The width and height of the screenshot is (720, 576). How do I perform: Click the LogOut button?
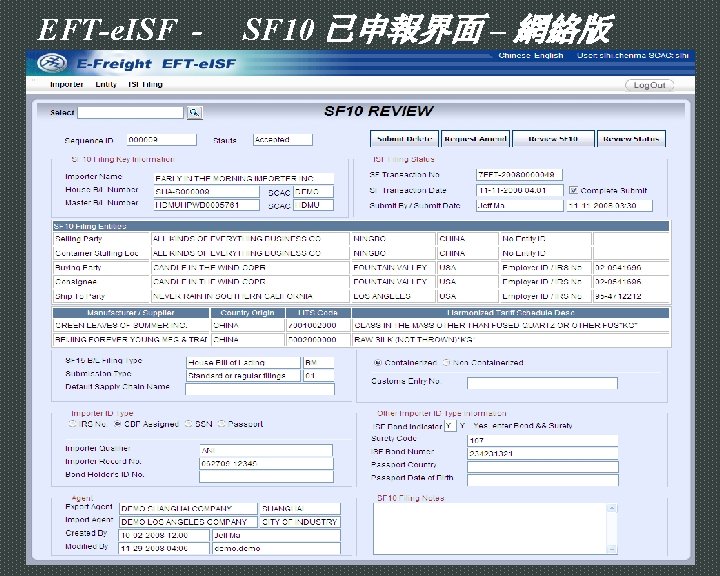tap(649, 85)
